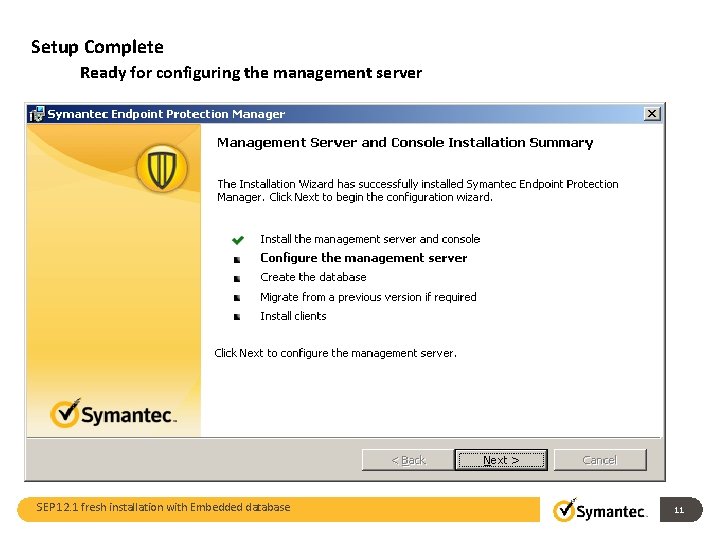This screenshot has height=540, width=720.
Task: Click 'Install the management server and console' text
Action: tap(370, 239)
